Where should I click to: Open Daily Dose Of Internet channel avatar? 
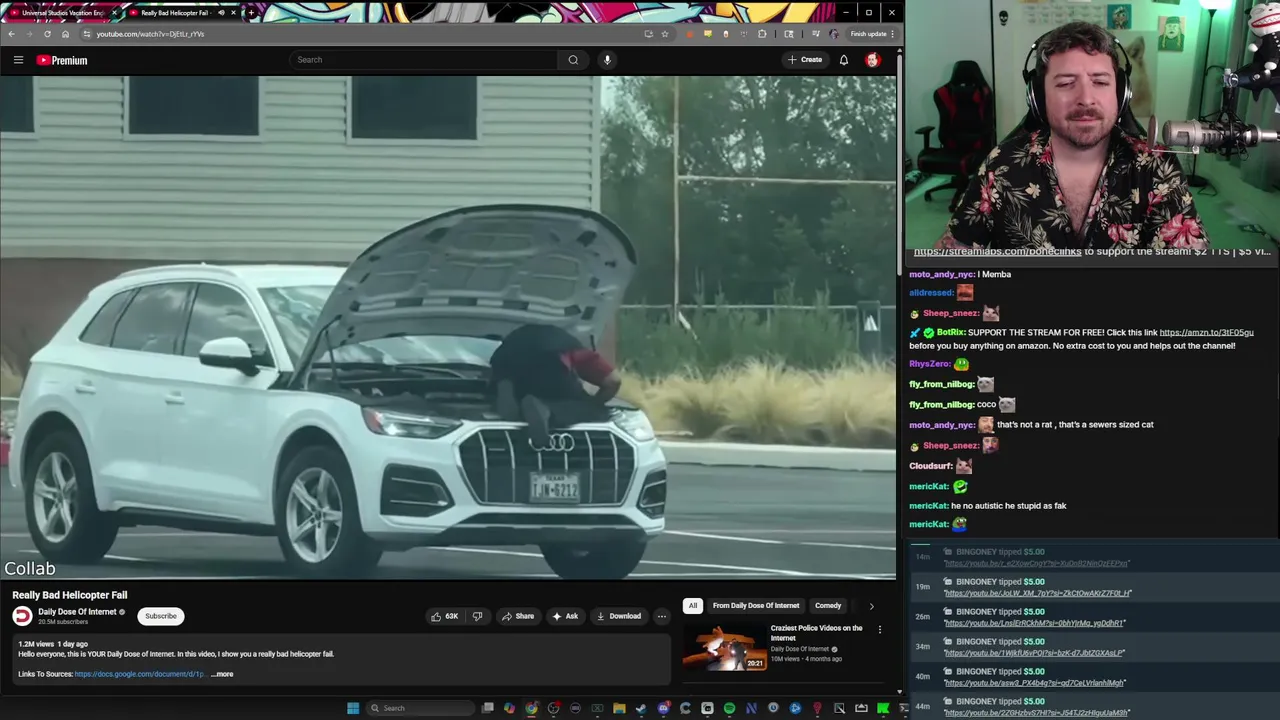(x=22, y=616)
